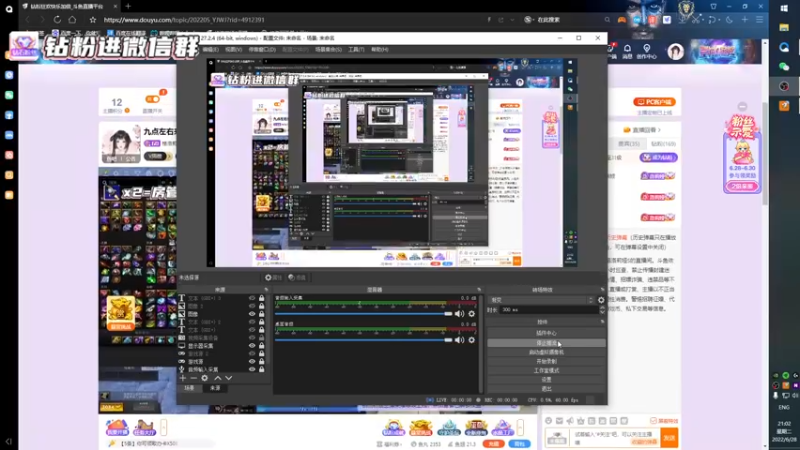The width and height of the screenshot is (800, 450).
Task: Lock toggle of the 音频输入采集 source
Action: point(262,369)
